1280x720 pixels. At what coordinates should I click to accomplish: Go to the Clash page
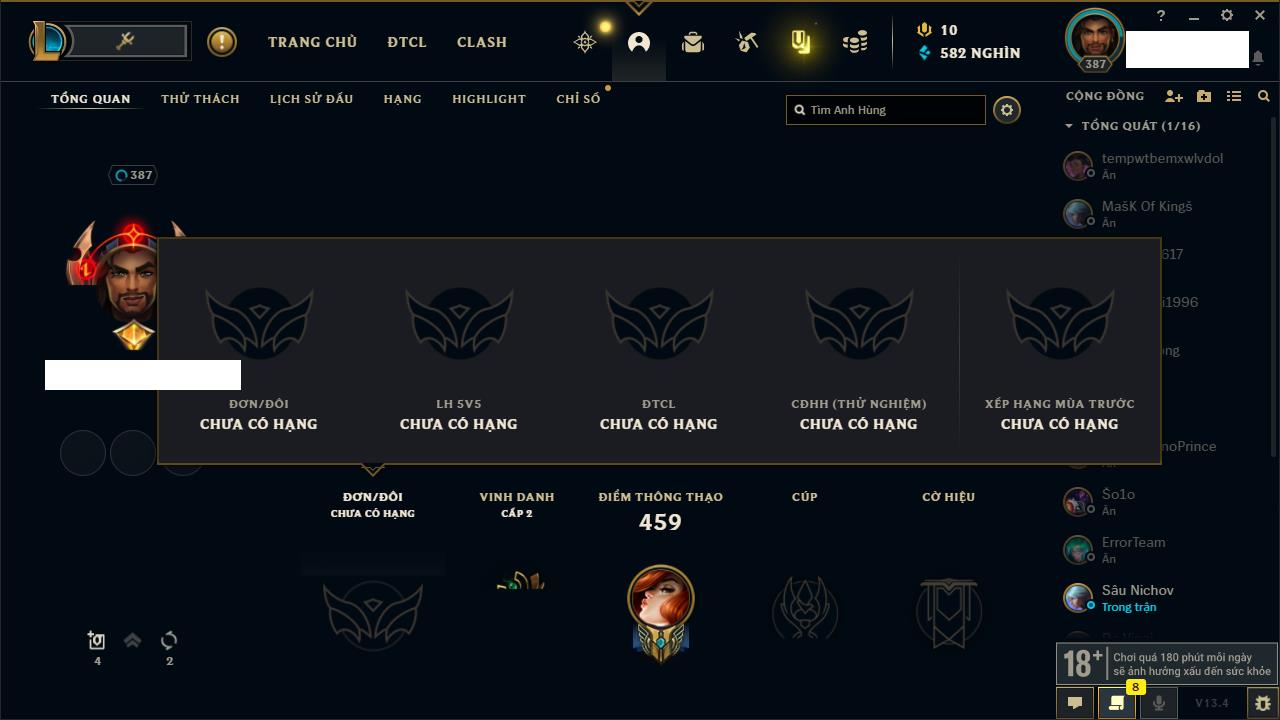[x=482, y=42]
